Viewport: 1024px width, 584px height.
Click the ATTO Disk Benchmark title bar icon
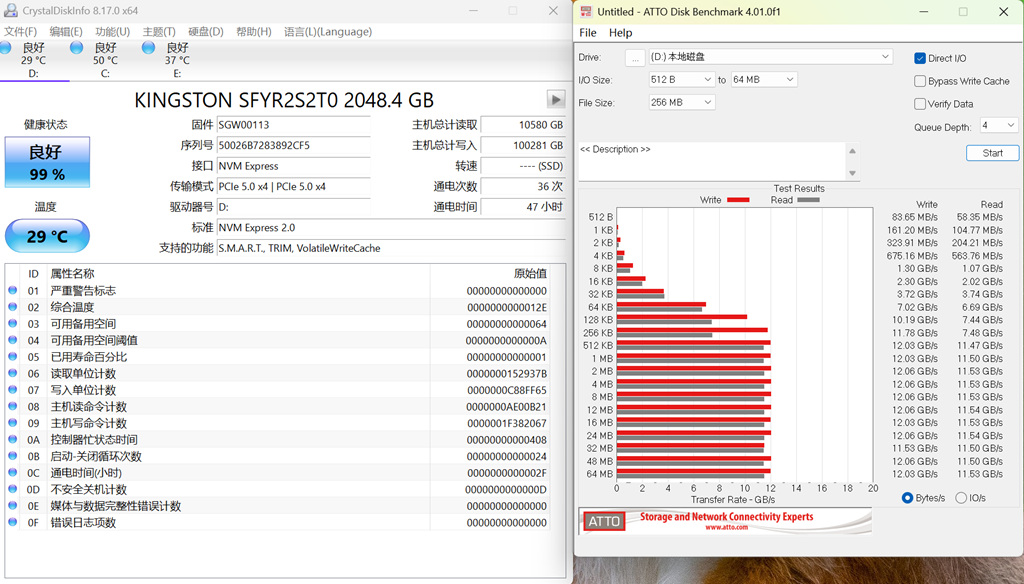pos(586,11)
